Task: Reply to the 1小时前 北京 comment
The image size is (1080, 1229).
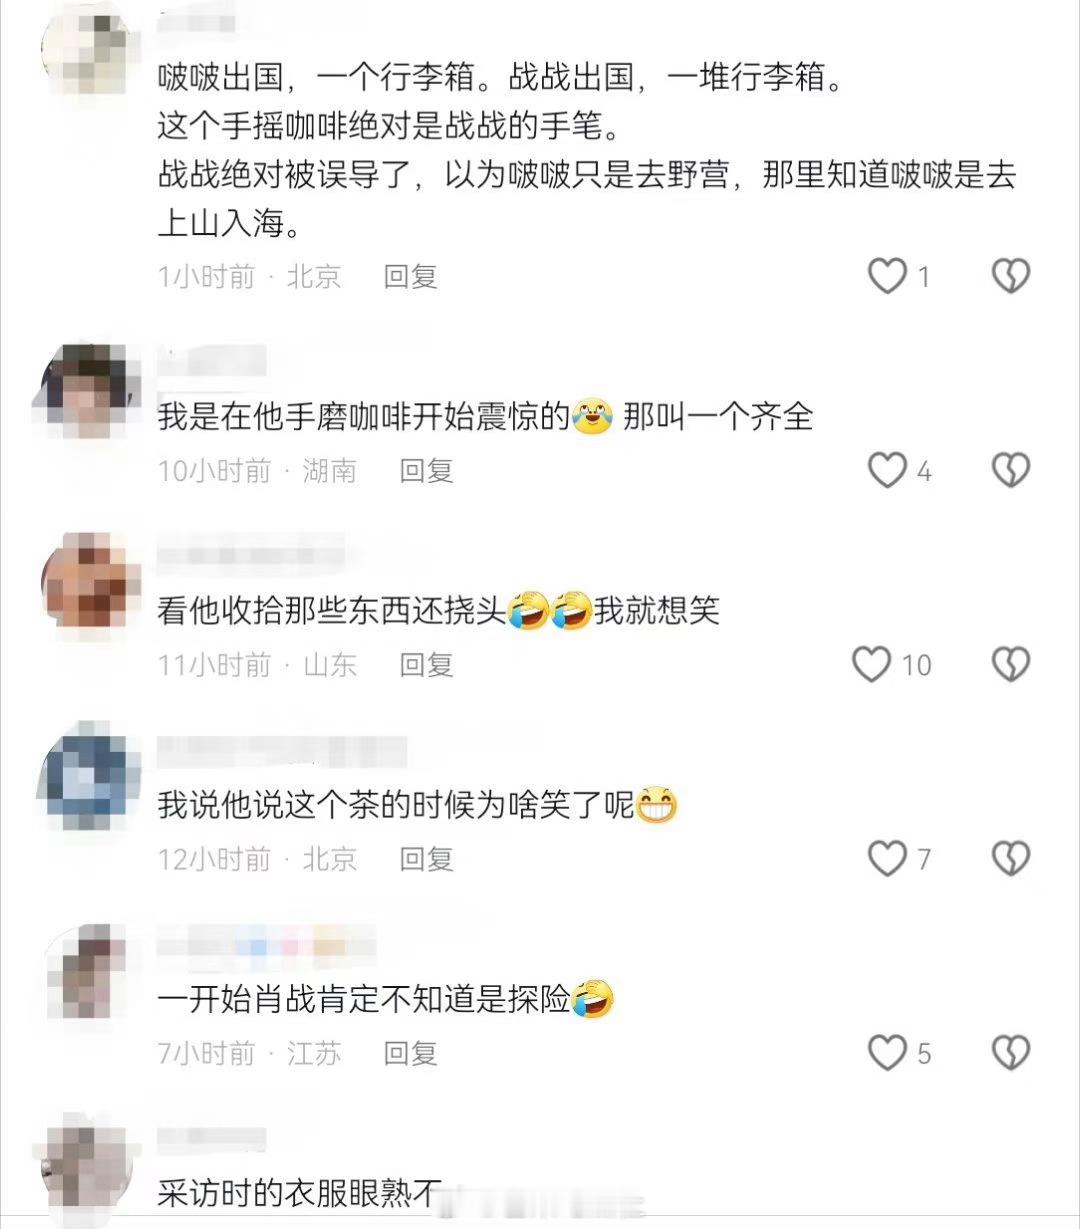Action: 411,276
